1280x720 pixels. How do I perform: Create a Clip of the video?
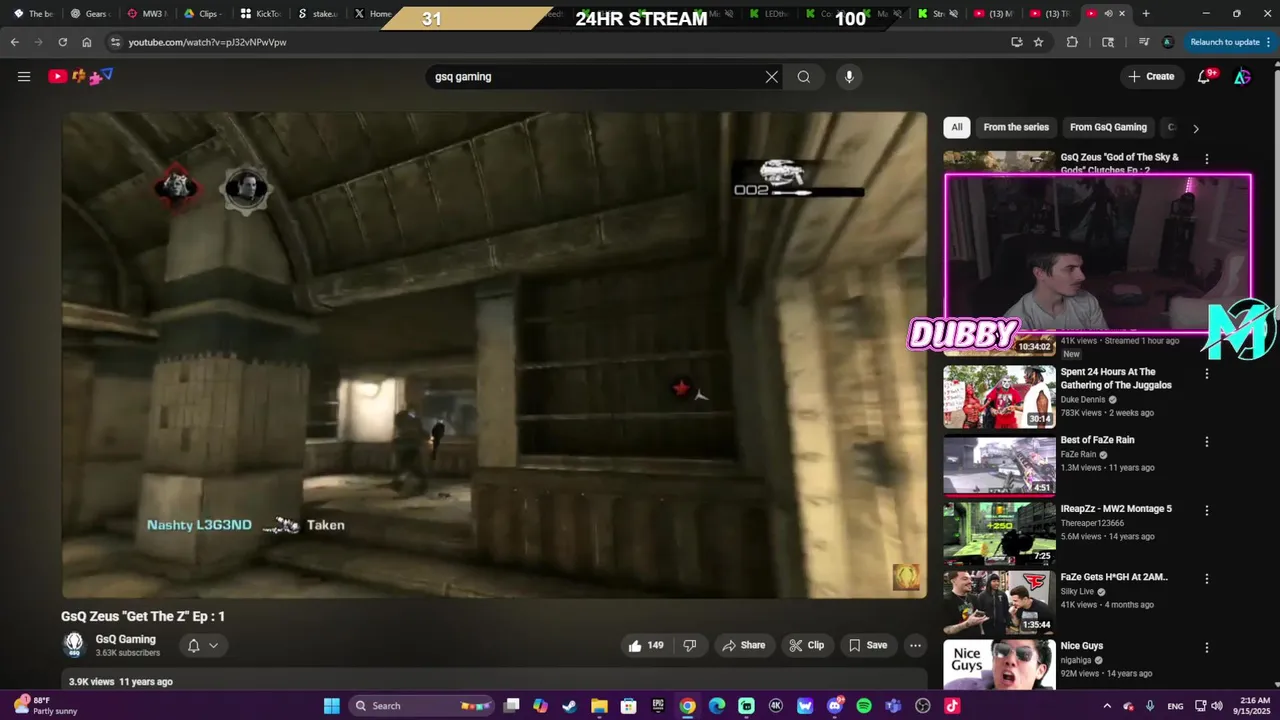806,645
